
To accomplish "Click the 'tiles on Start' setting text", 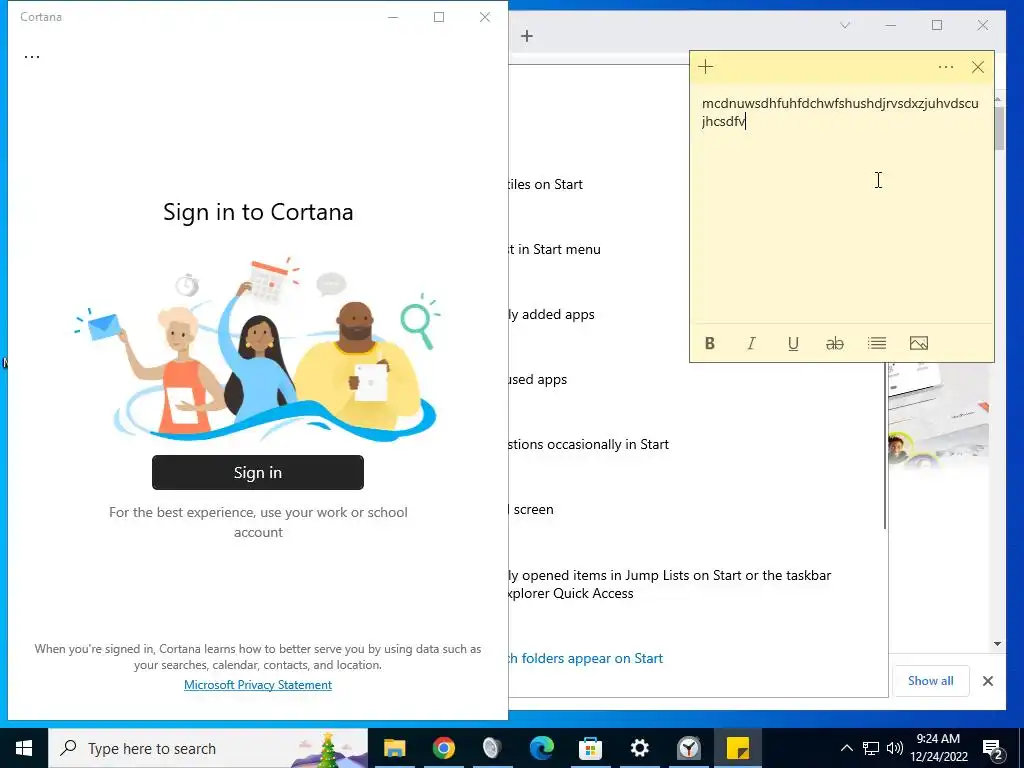I will coord(546,185).
